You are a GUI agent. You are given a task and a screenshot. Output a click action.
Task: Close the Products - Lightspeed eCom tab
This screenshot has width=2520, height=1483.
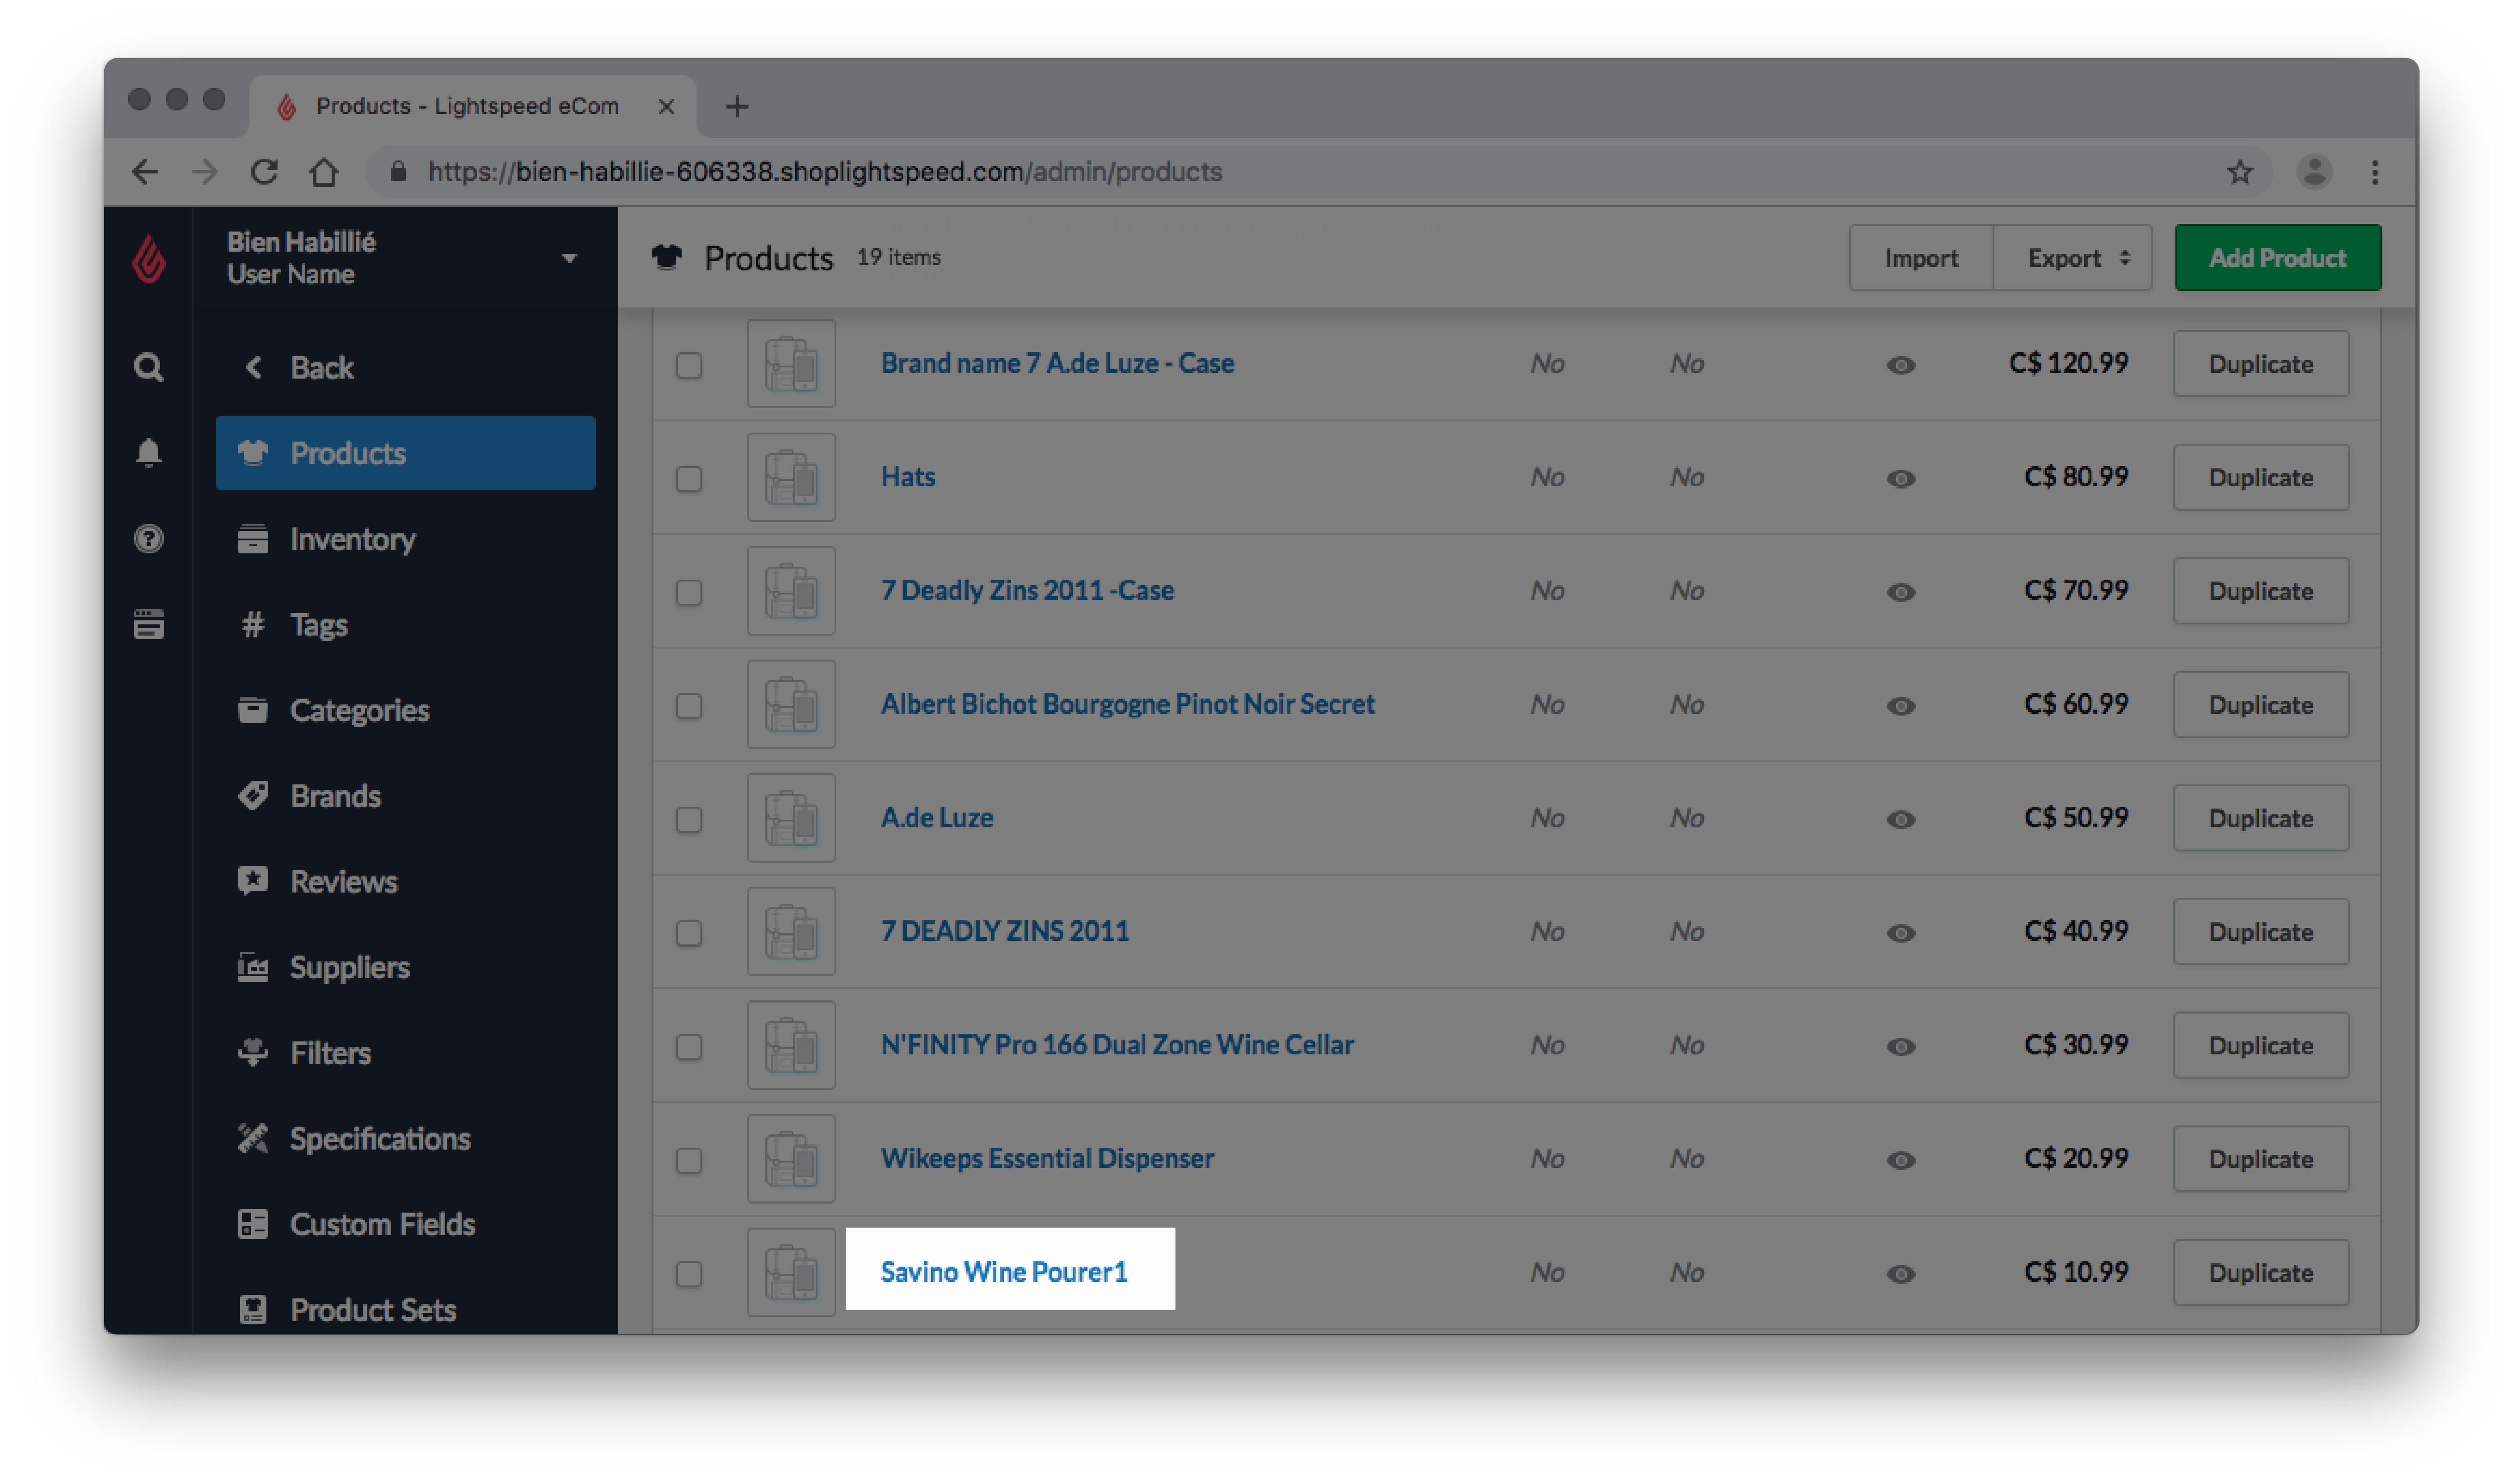pos(666,106)
